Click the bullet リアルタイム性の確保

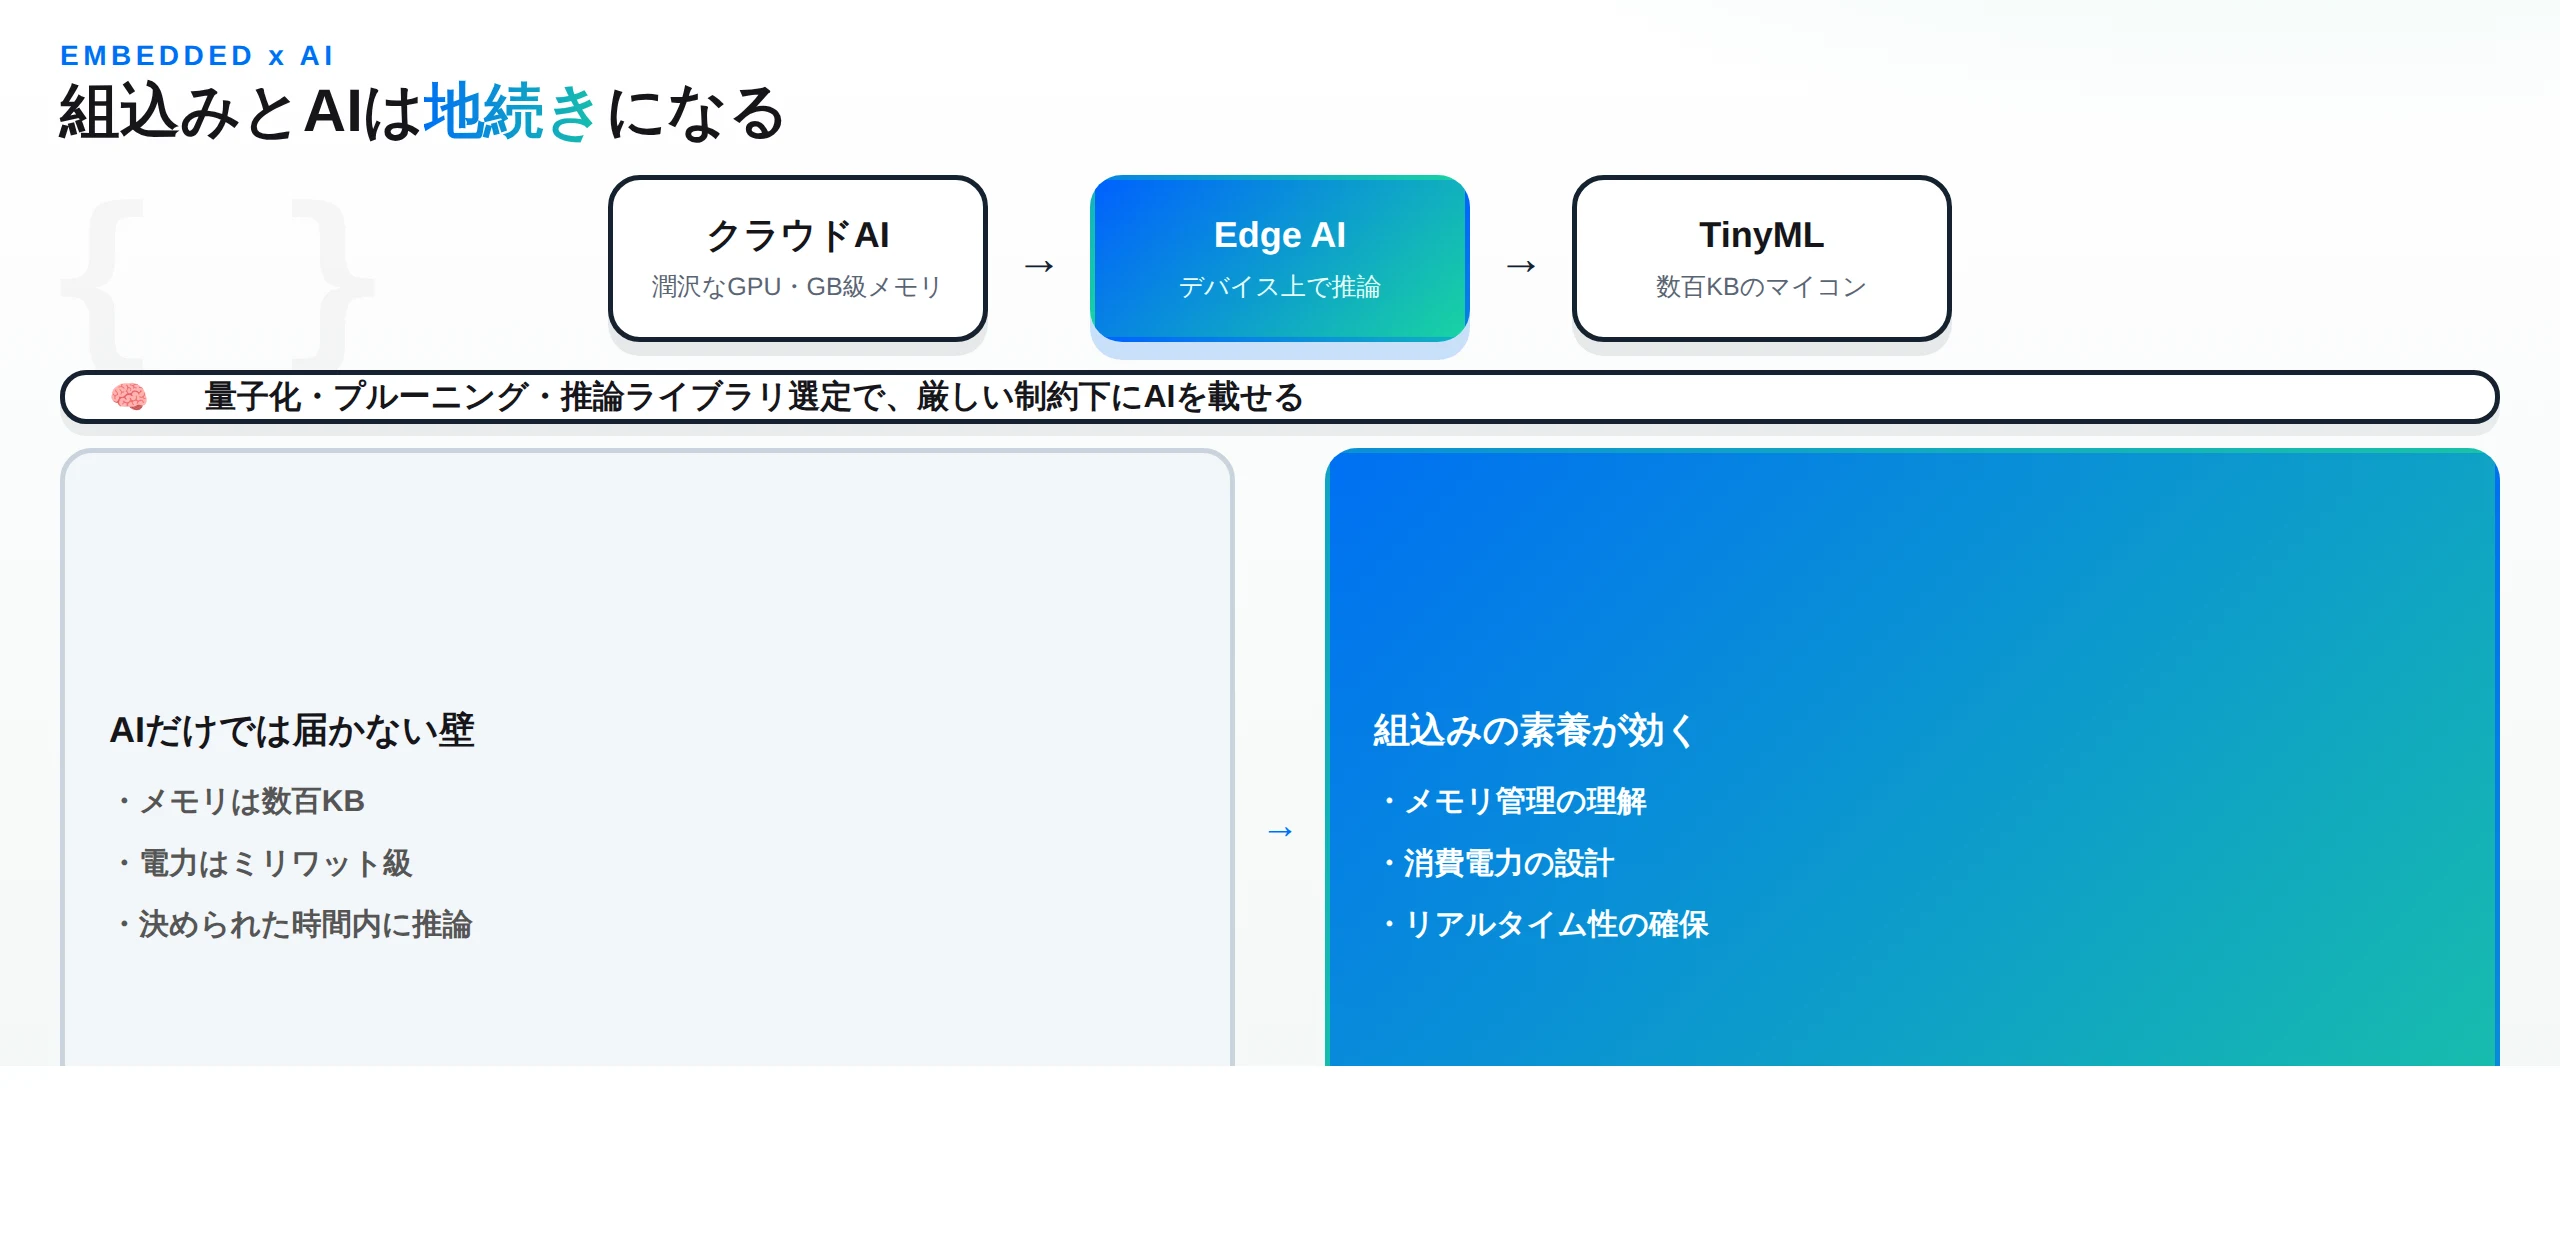(1545, 924)
